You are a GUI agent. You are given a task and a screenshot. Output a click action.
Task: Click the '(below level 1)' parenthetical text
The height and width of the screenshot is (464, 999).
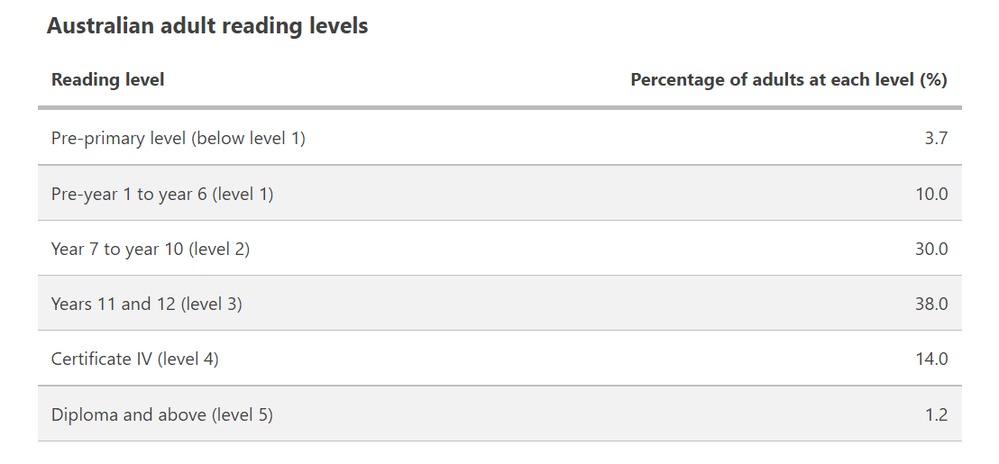[249, 138]
